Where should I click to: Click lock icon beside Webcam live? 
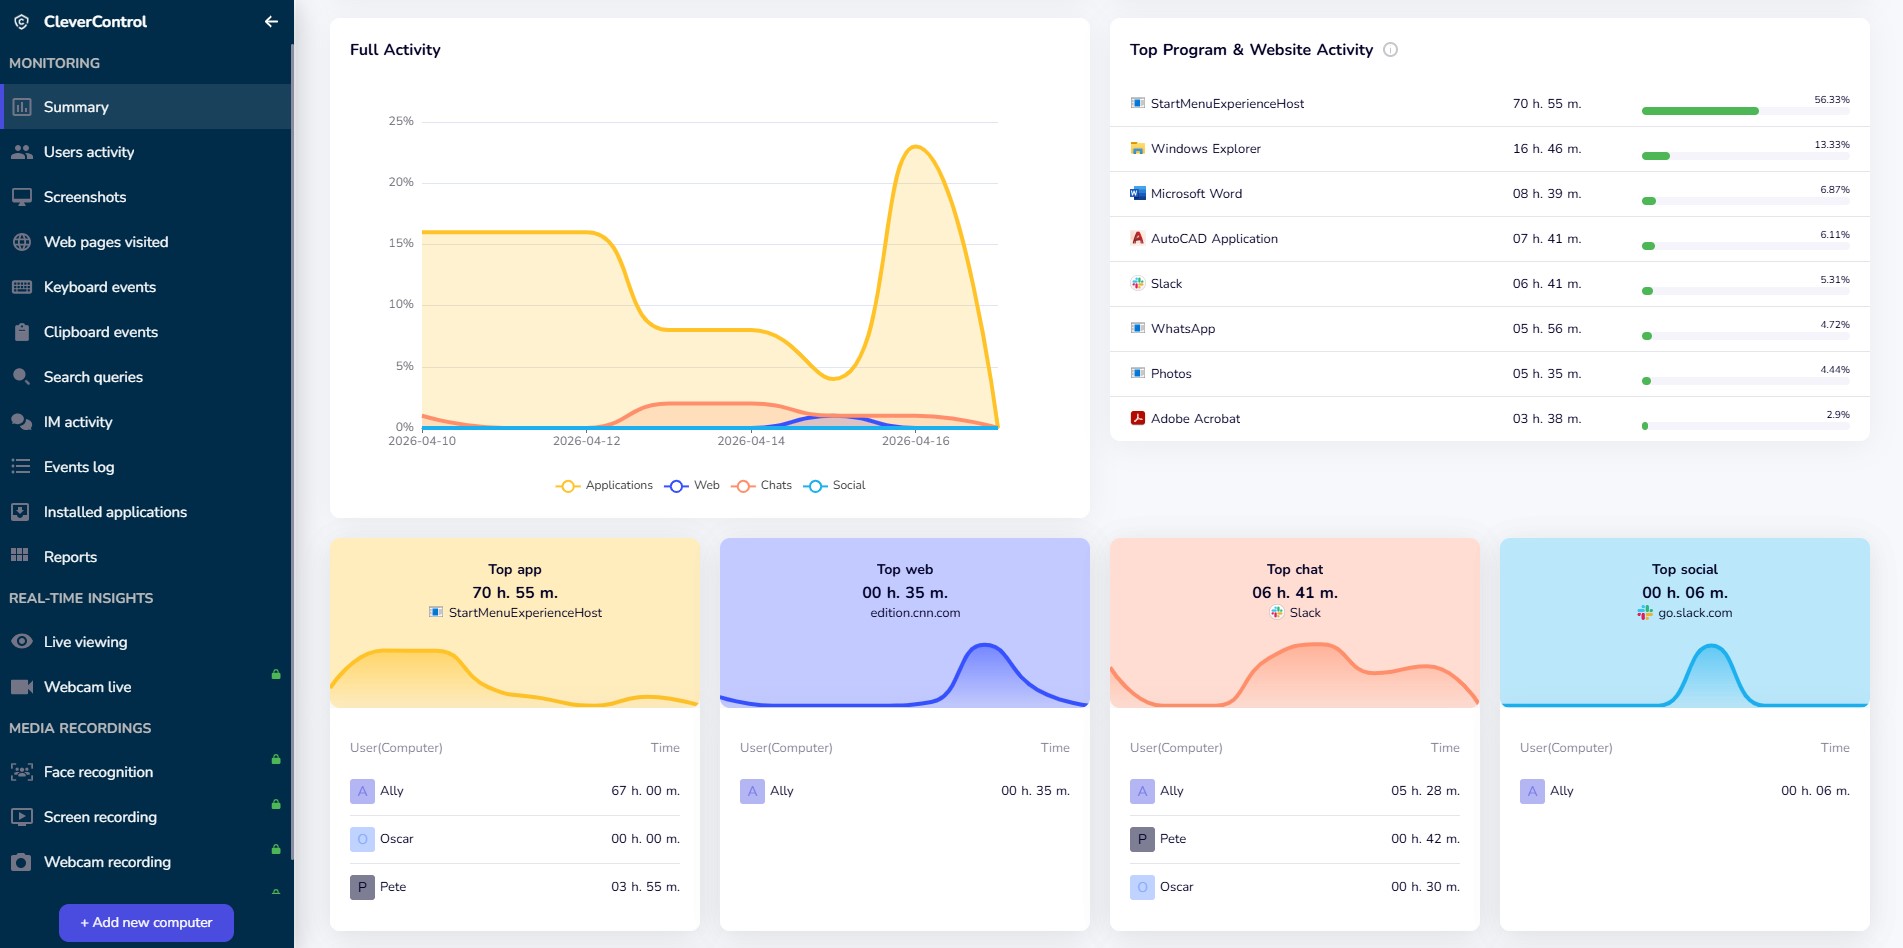(276, 674)
